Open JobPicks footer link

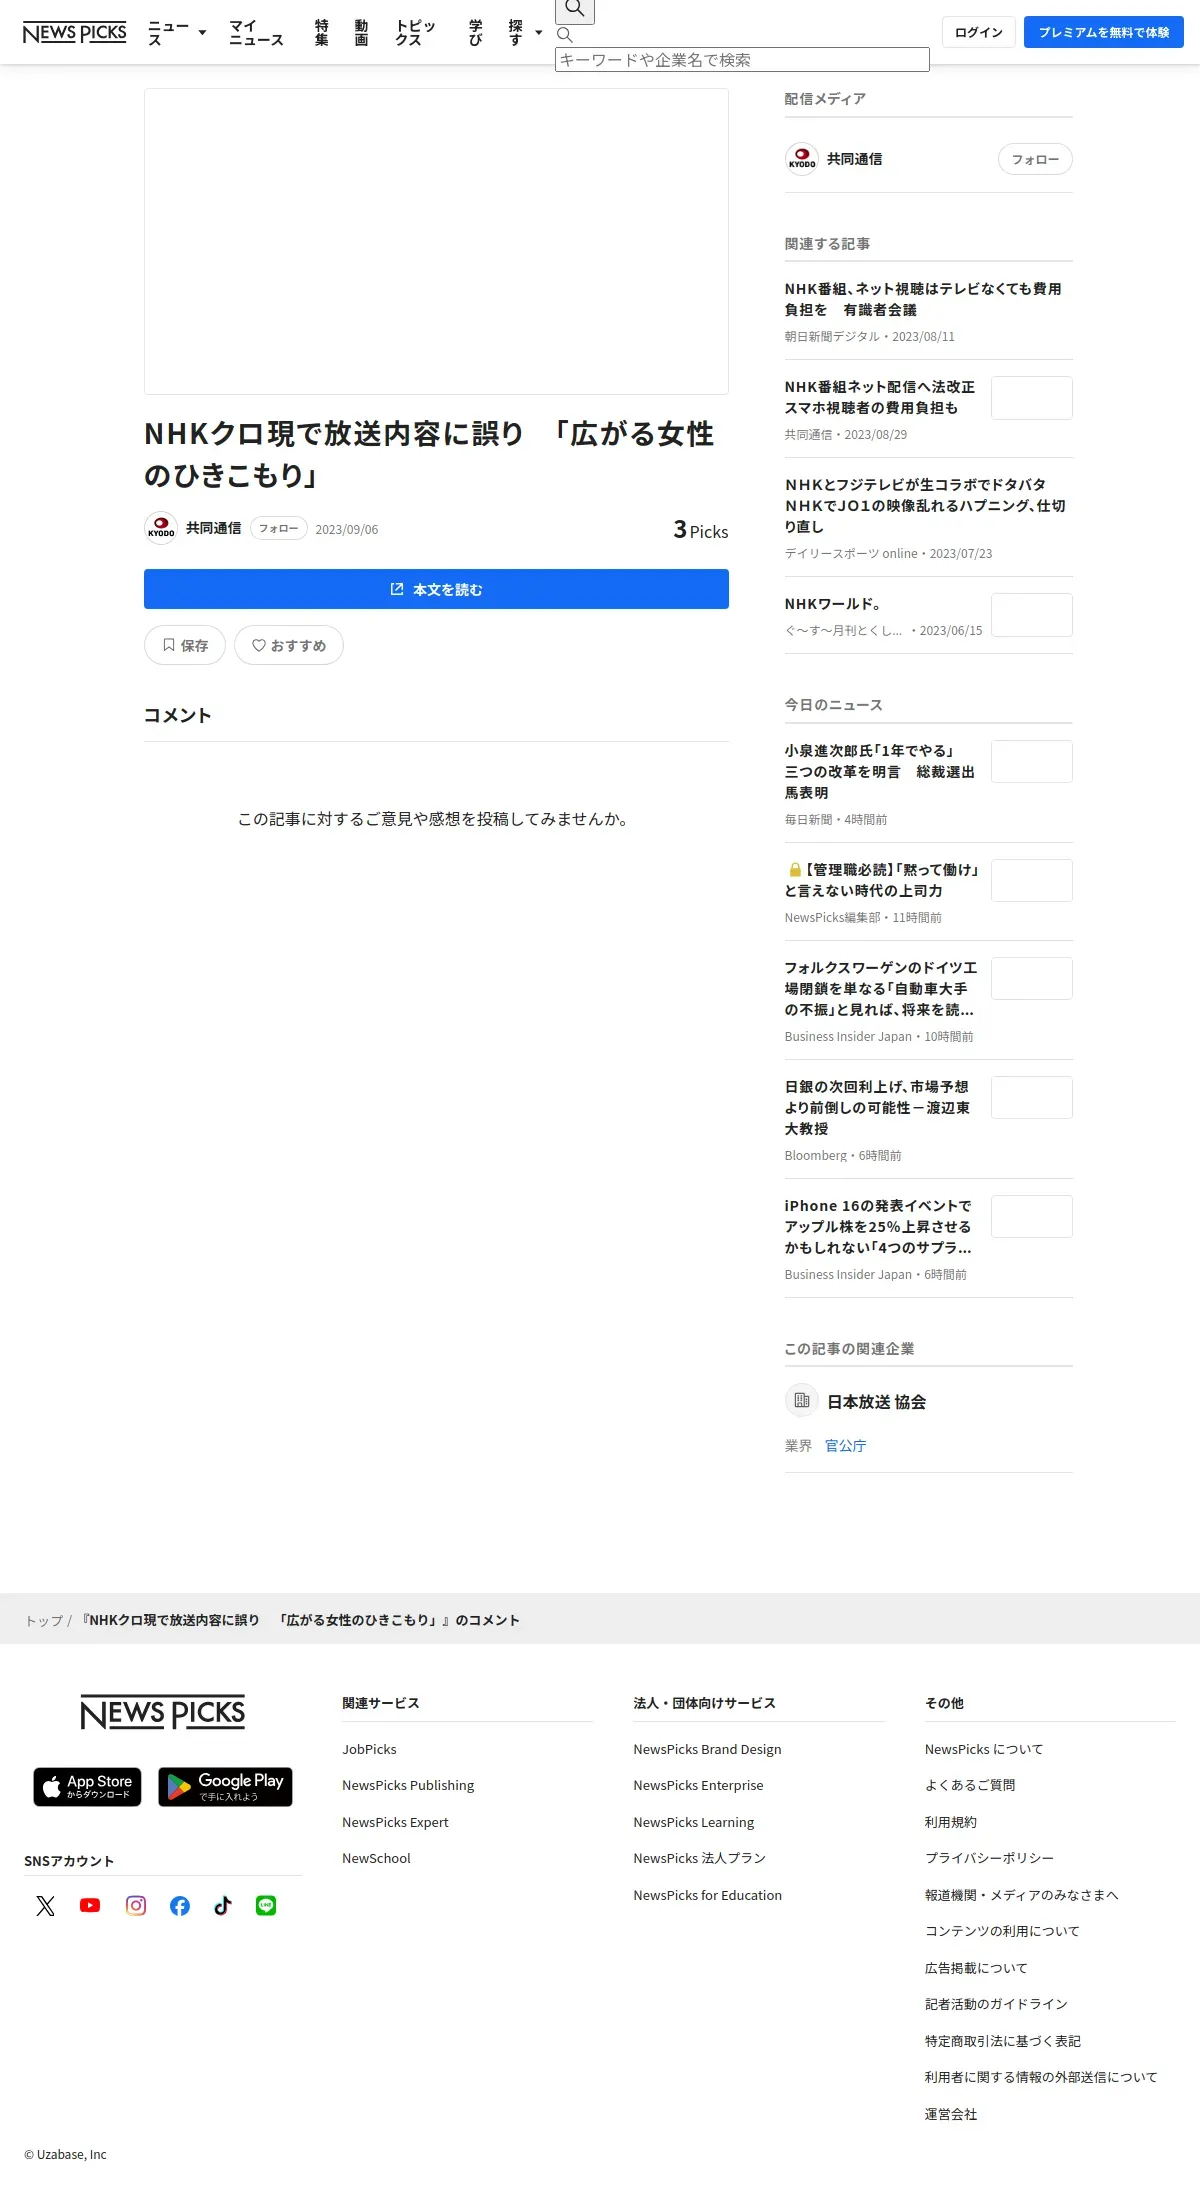[x=369, y=1749]
